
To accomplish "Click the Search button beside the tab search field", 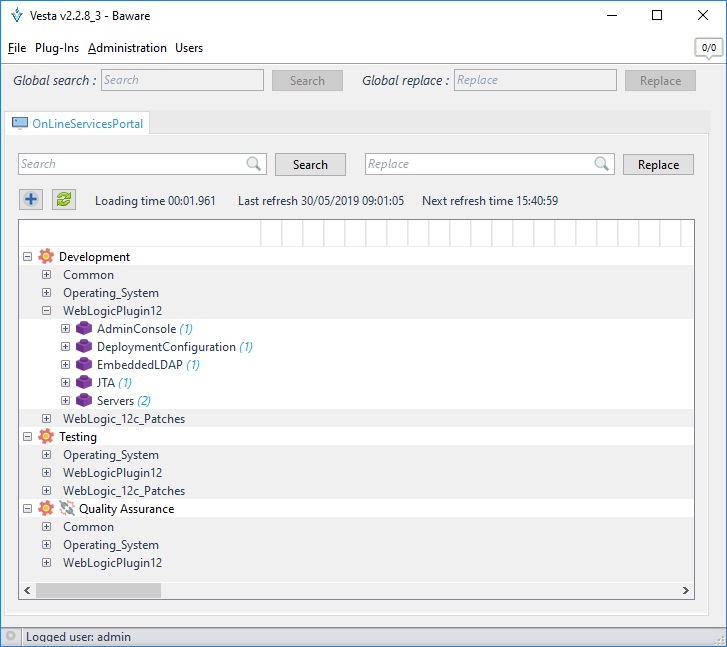I will [310, 165].
